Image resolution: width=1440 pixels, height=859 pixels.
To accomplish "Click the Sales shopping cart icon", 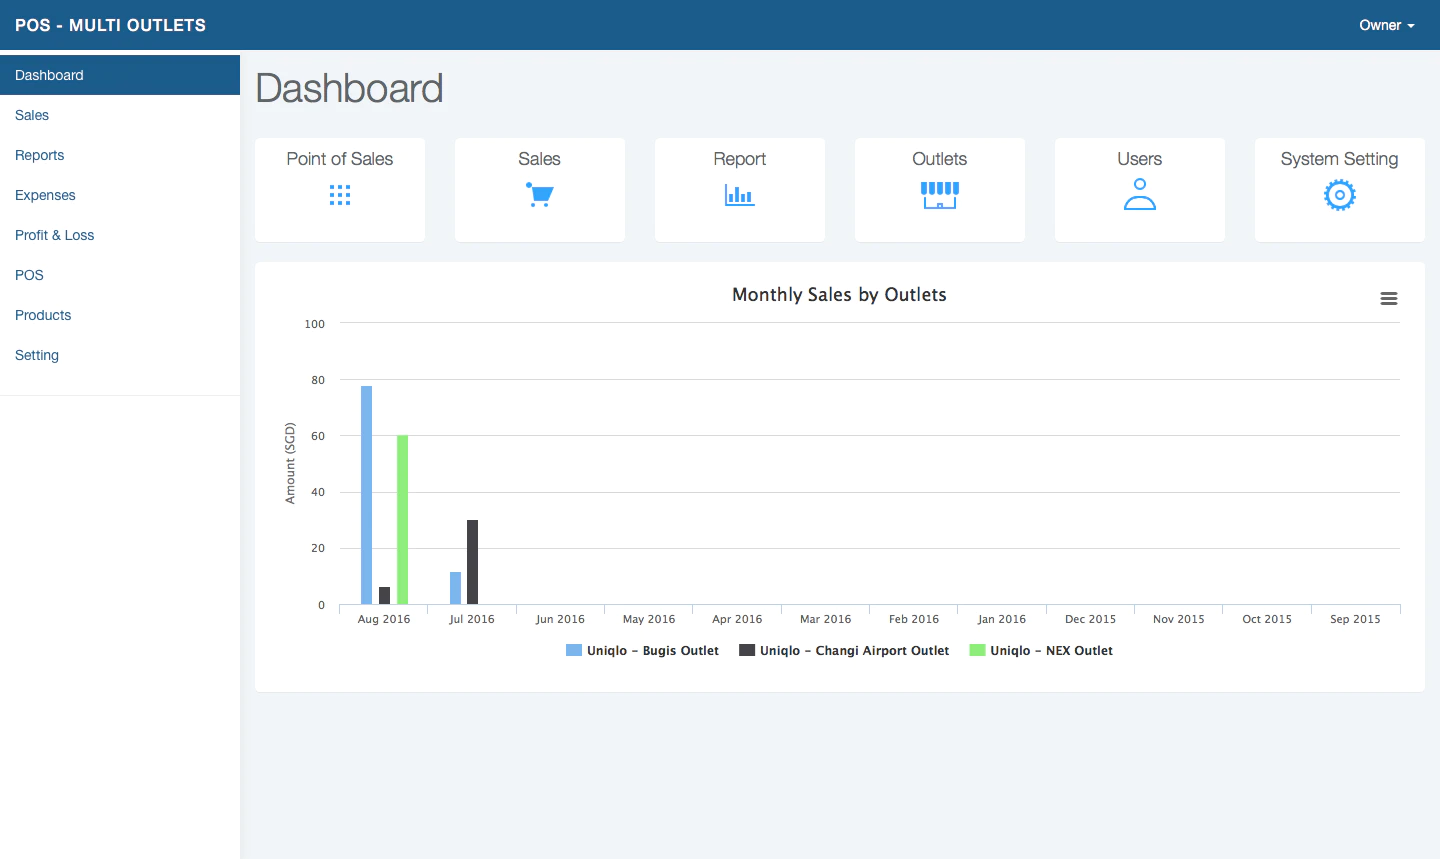I will coord(540,194).
